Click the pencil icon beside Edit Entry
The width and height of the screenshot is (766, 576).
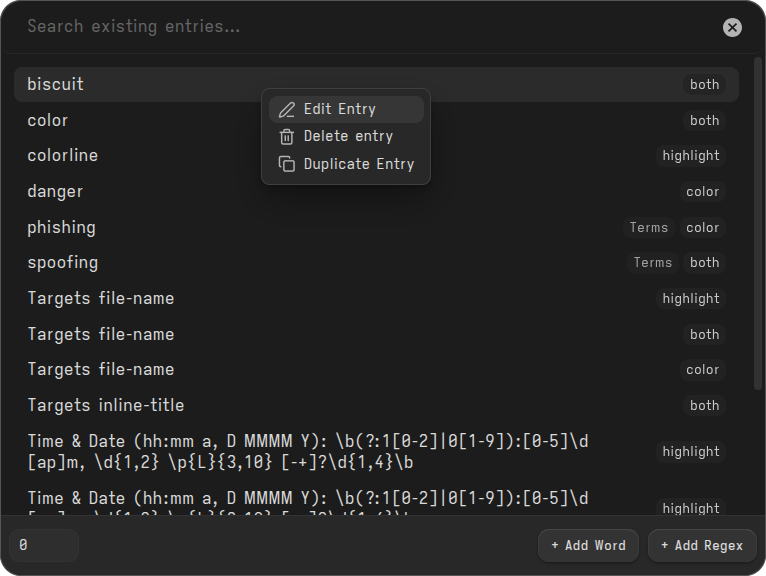pos(287,109)
